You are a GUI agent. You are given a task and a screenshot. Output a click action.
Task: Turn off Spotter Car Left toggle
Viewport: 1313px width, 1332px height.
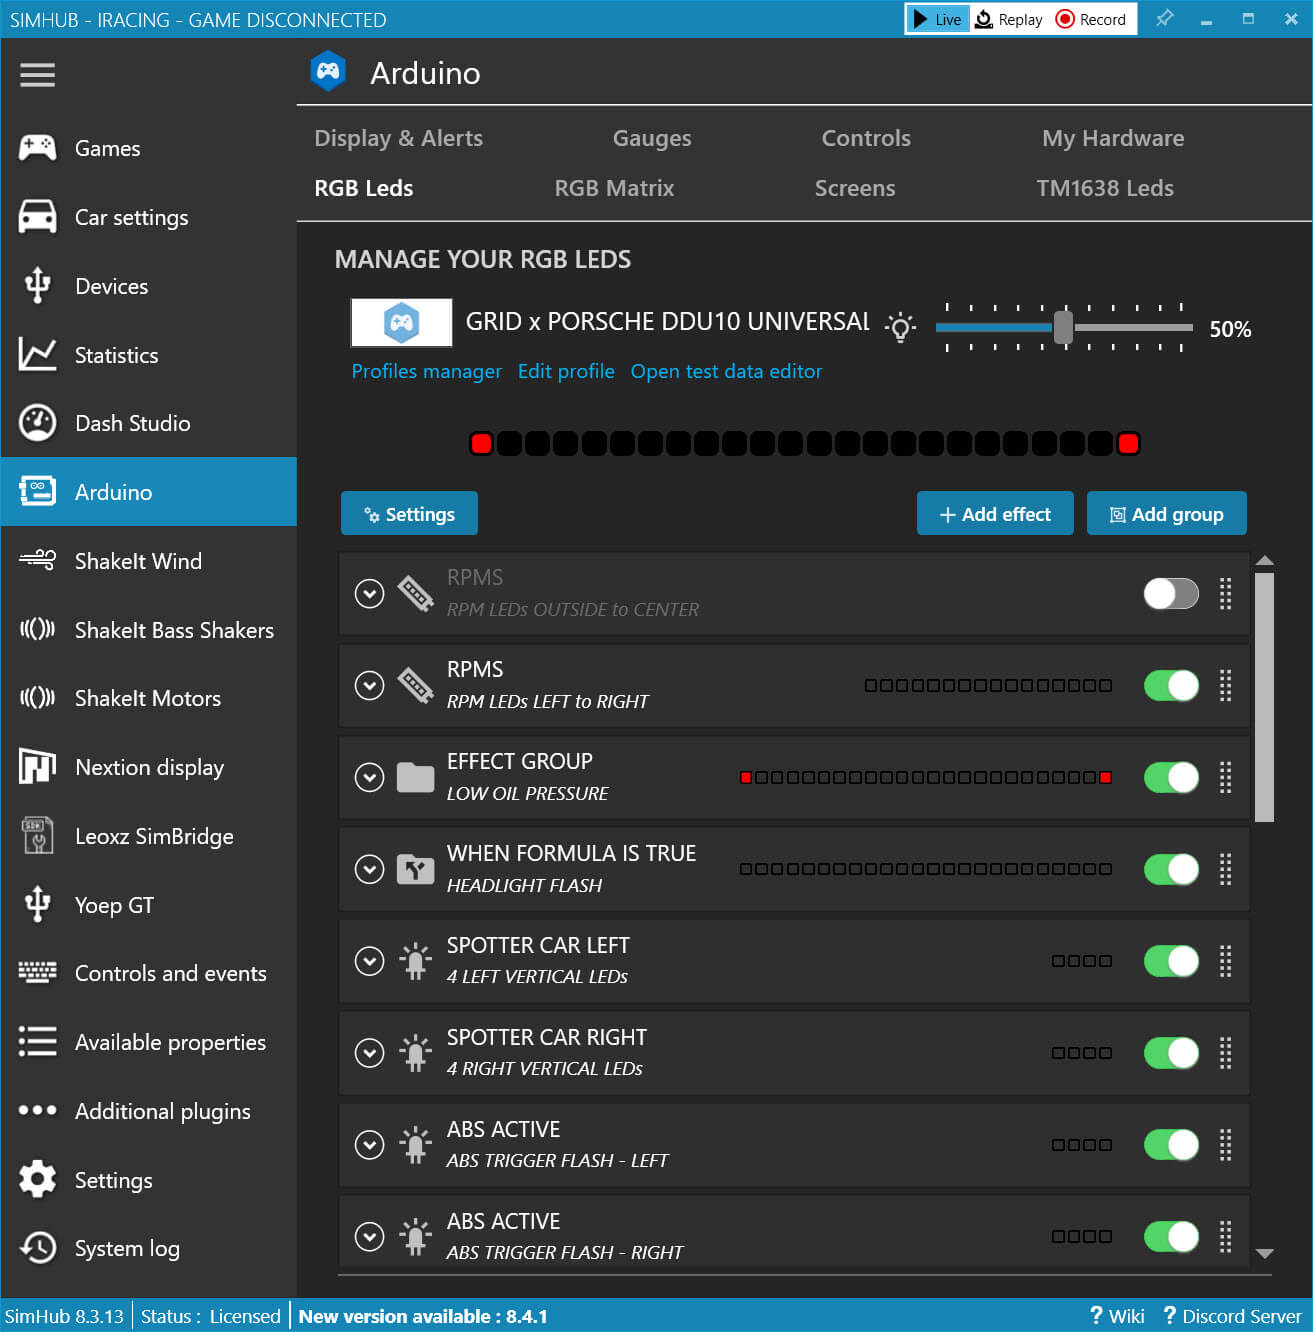click(1170, 961)
